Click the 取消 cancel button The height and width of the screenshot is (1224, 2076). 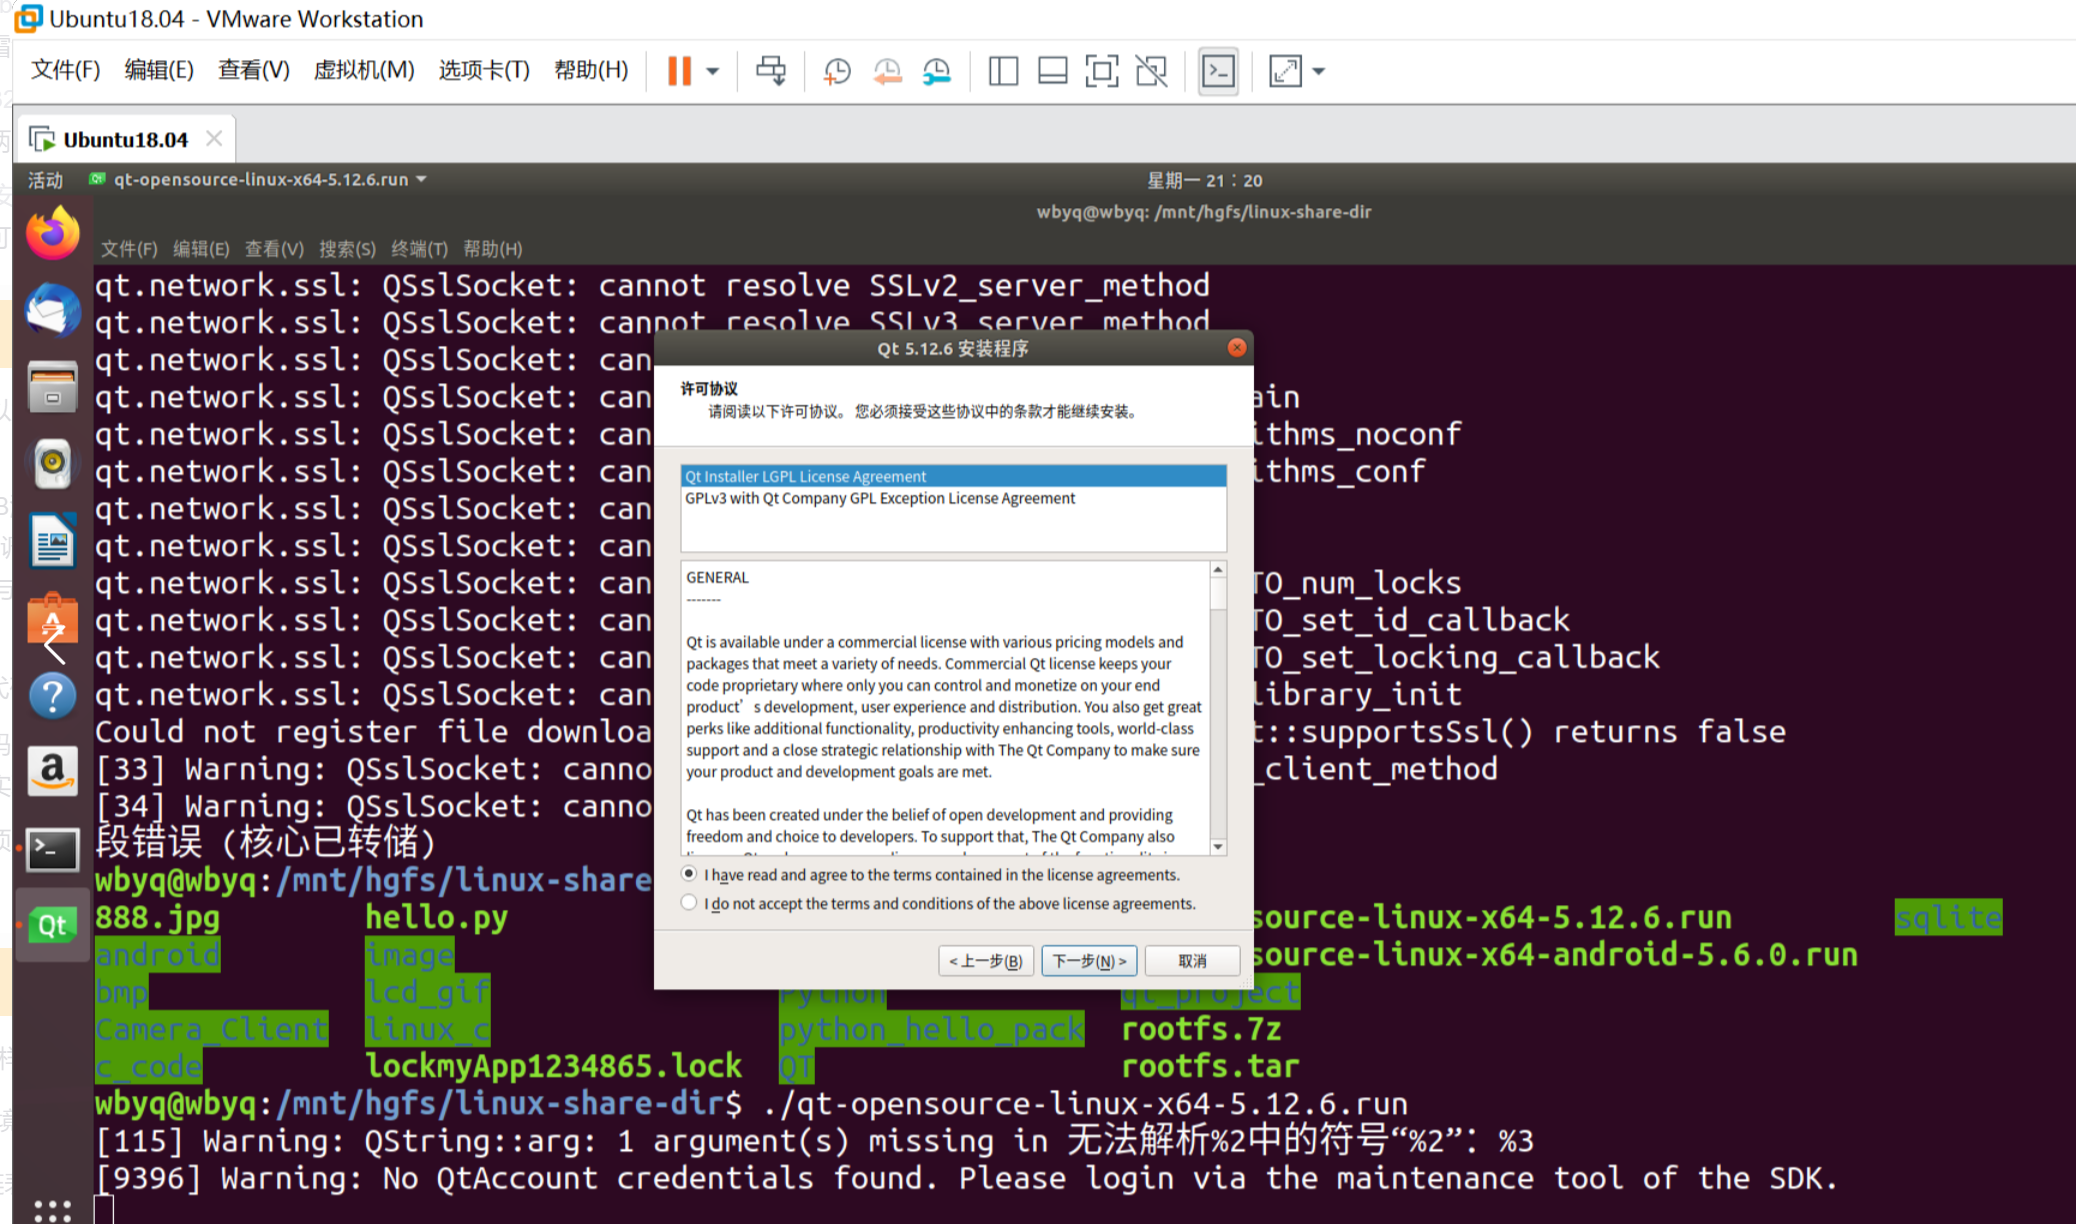[1192, 961]
